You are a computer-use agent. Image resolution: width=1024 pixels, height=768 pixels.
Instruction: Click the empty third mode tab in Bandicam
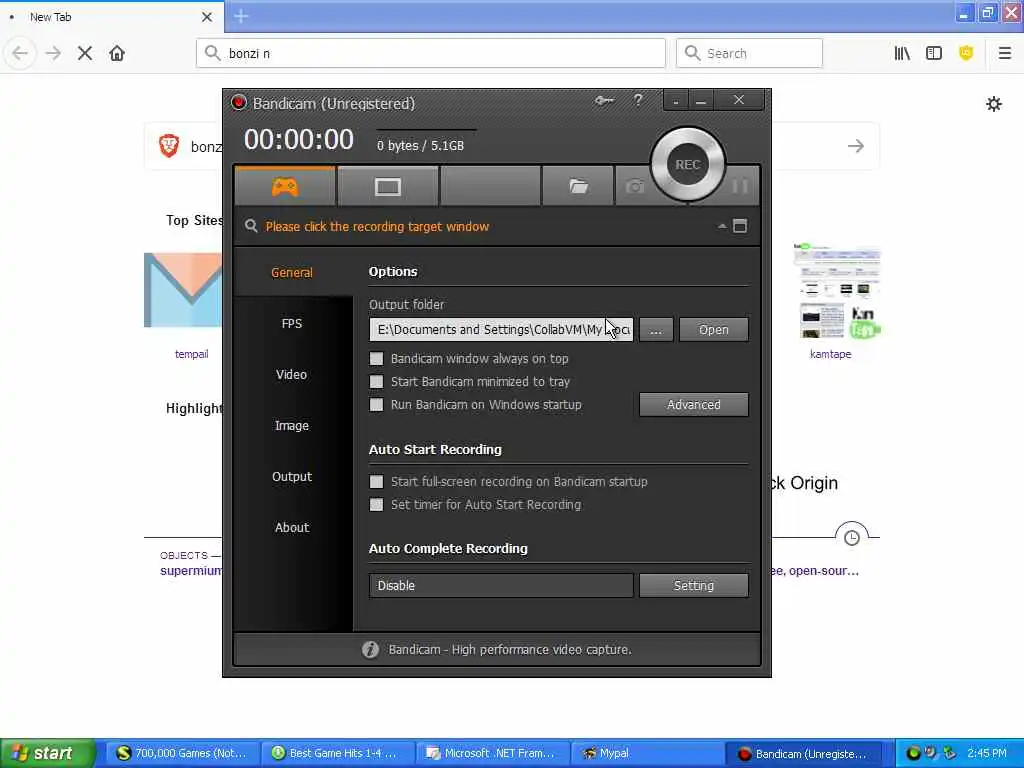(490, 187)
